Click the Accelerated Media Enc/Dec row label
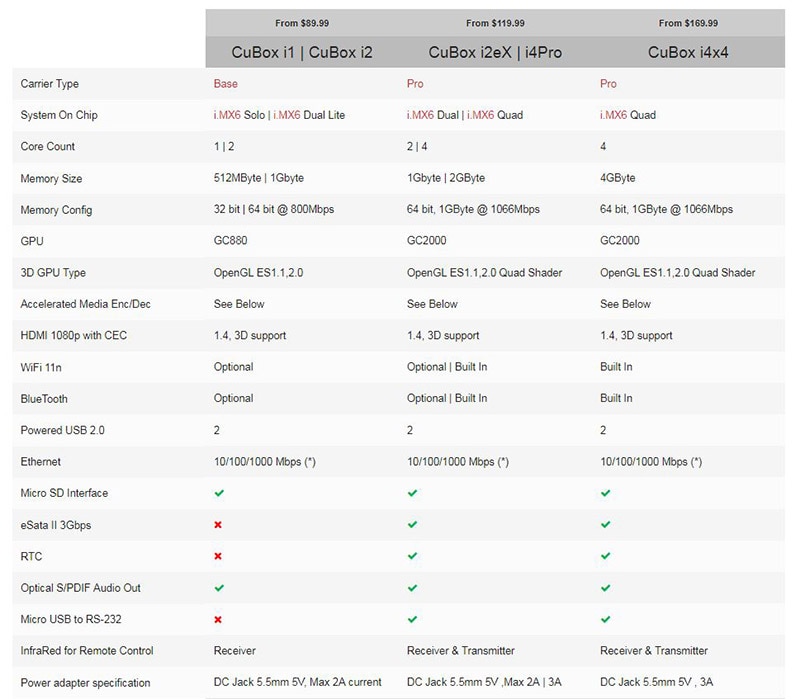 (85, 304)
